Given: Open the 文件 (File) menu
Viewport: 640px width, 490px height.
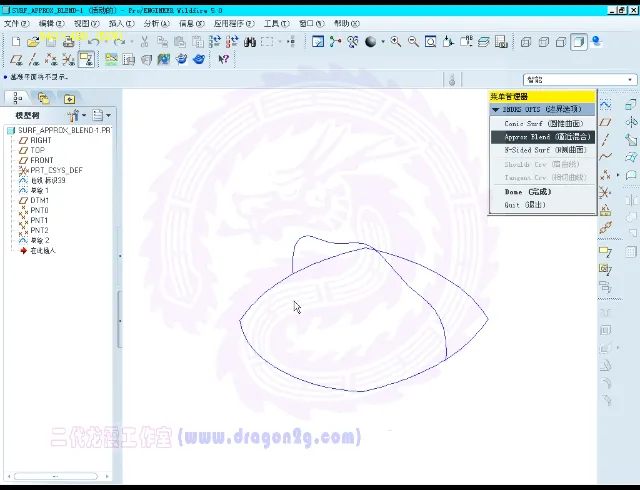Looking at the screenshot, I should pos(14,23).
